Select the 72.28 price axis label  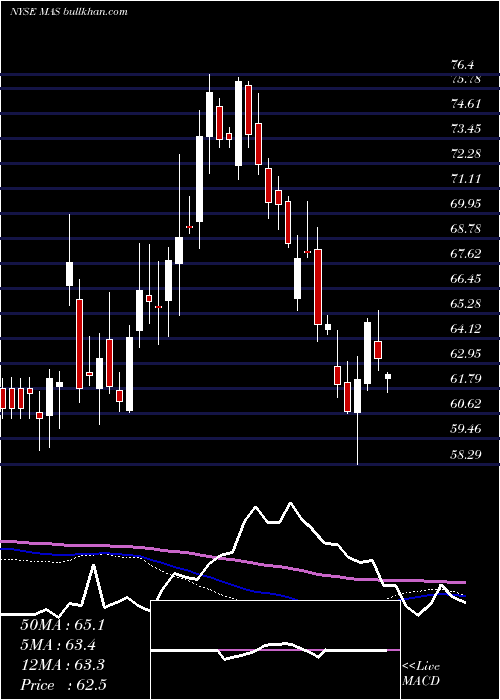tap(467, 154)
